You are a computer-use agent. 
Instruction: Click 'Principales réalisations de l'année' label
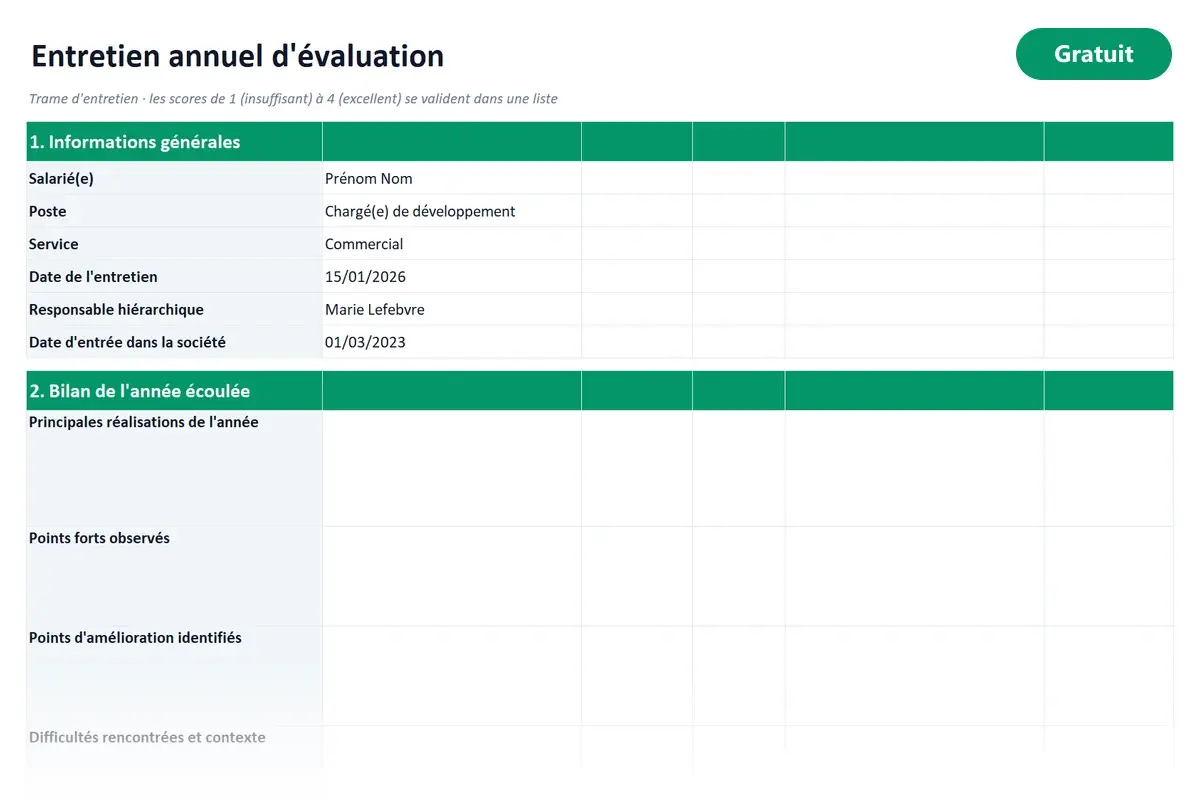coord(144,422)
